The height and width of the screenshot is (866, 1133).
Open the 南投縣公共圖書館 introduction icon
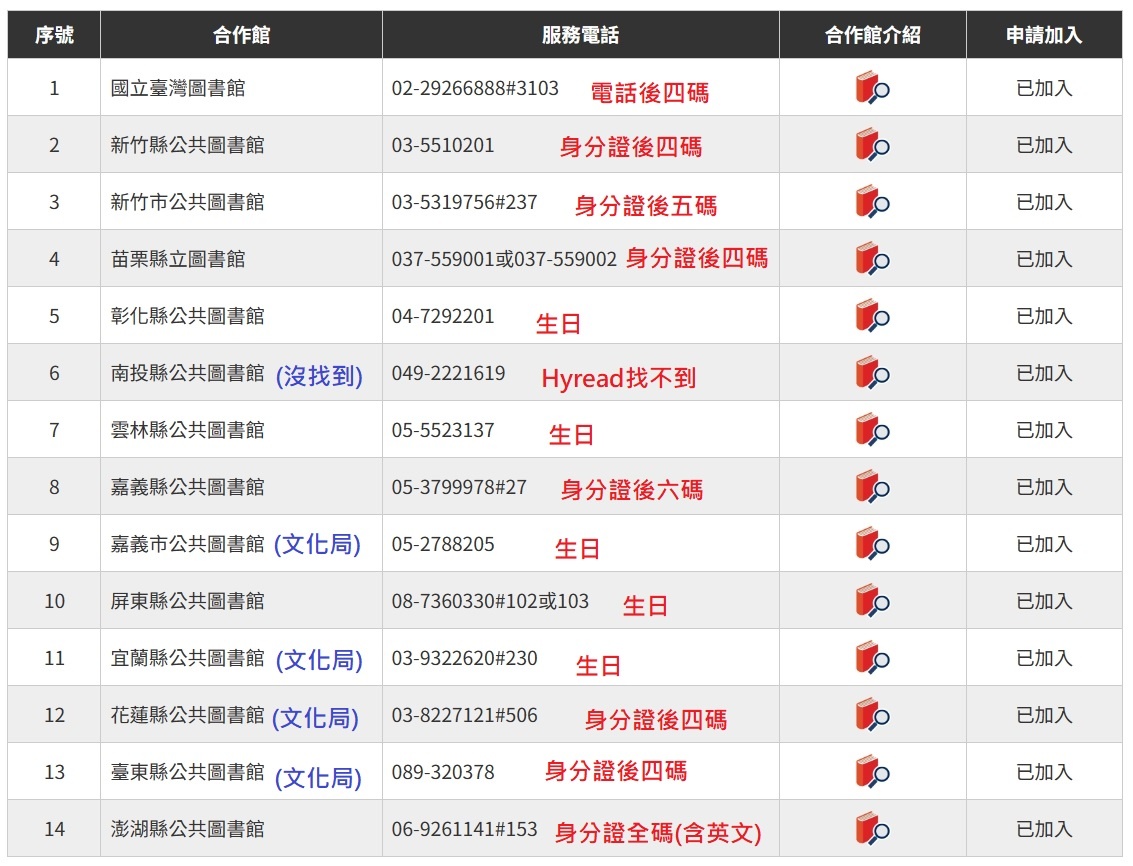pos(872,373)
